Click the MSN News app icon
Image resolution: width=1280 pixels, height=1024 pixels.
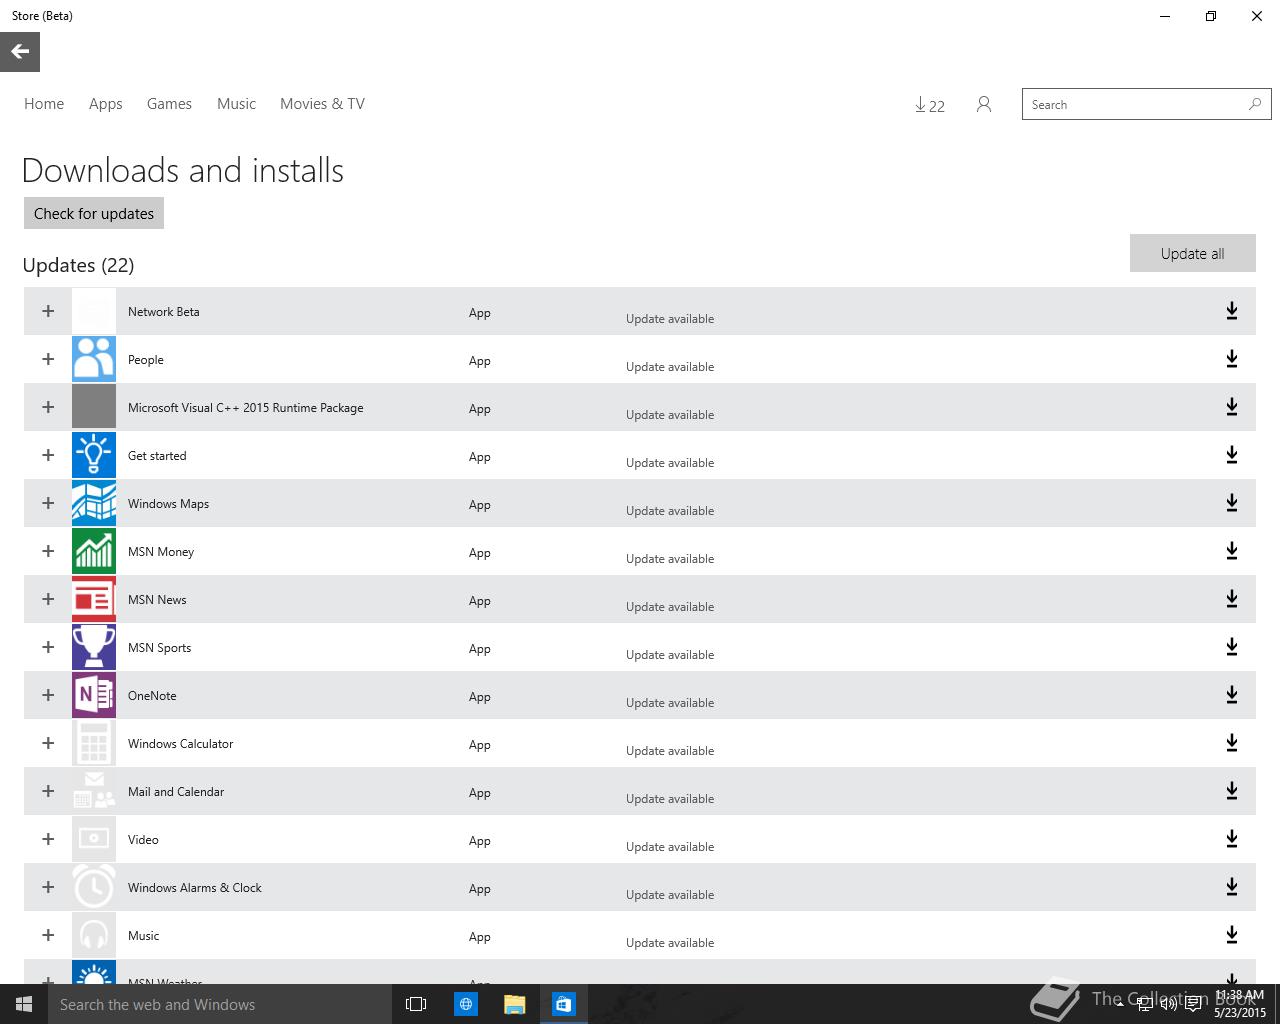coord(94,599)
